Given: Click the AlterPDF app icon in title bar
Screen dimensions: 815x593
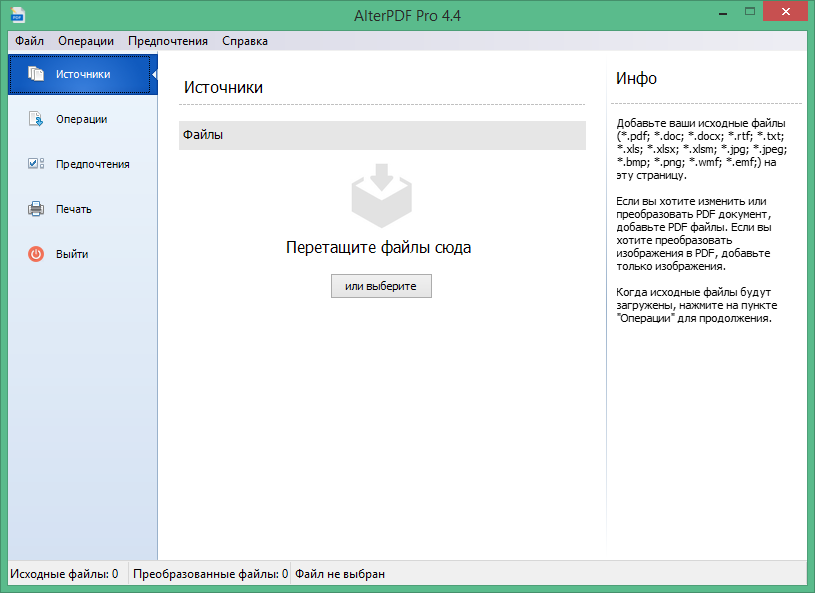Looking at the screenshot, I should point(18,15).
